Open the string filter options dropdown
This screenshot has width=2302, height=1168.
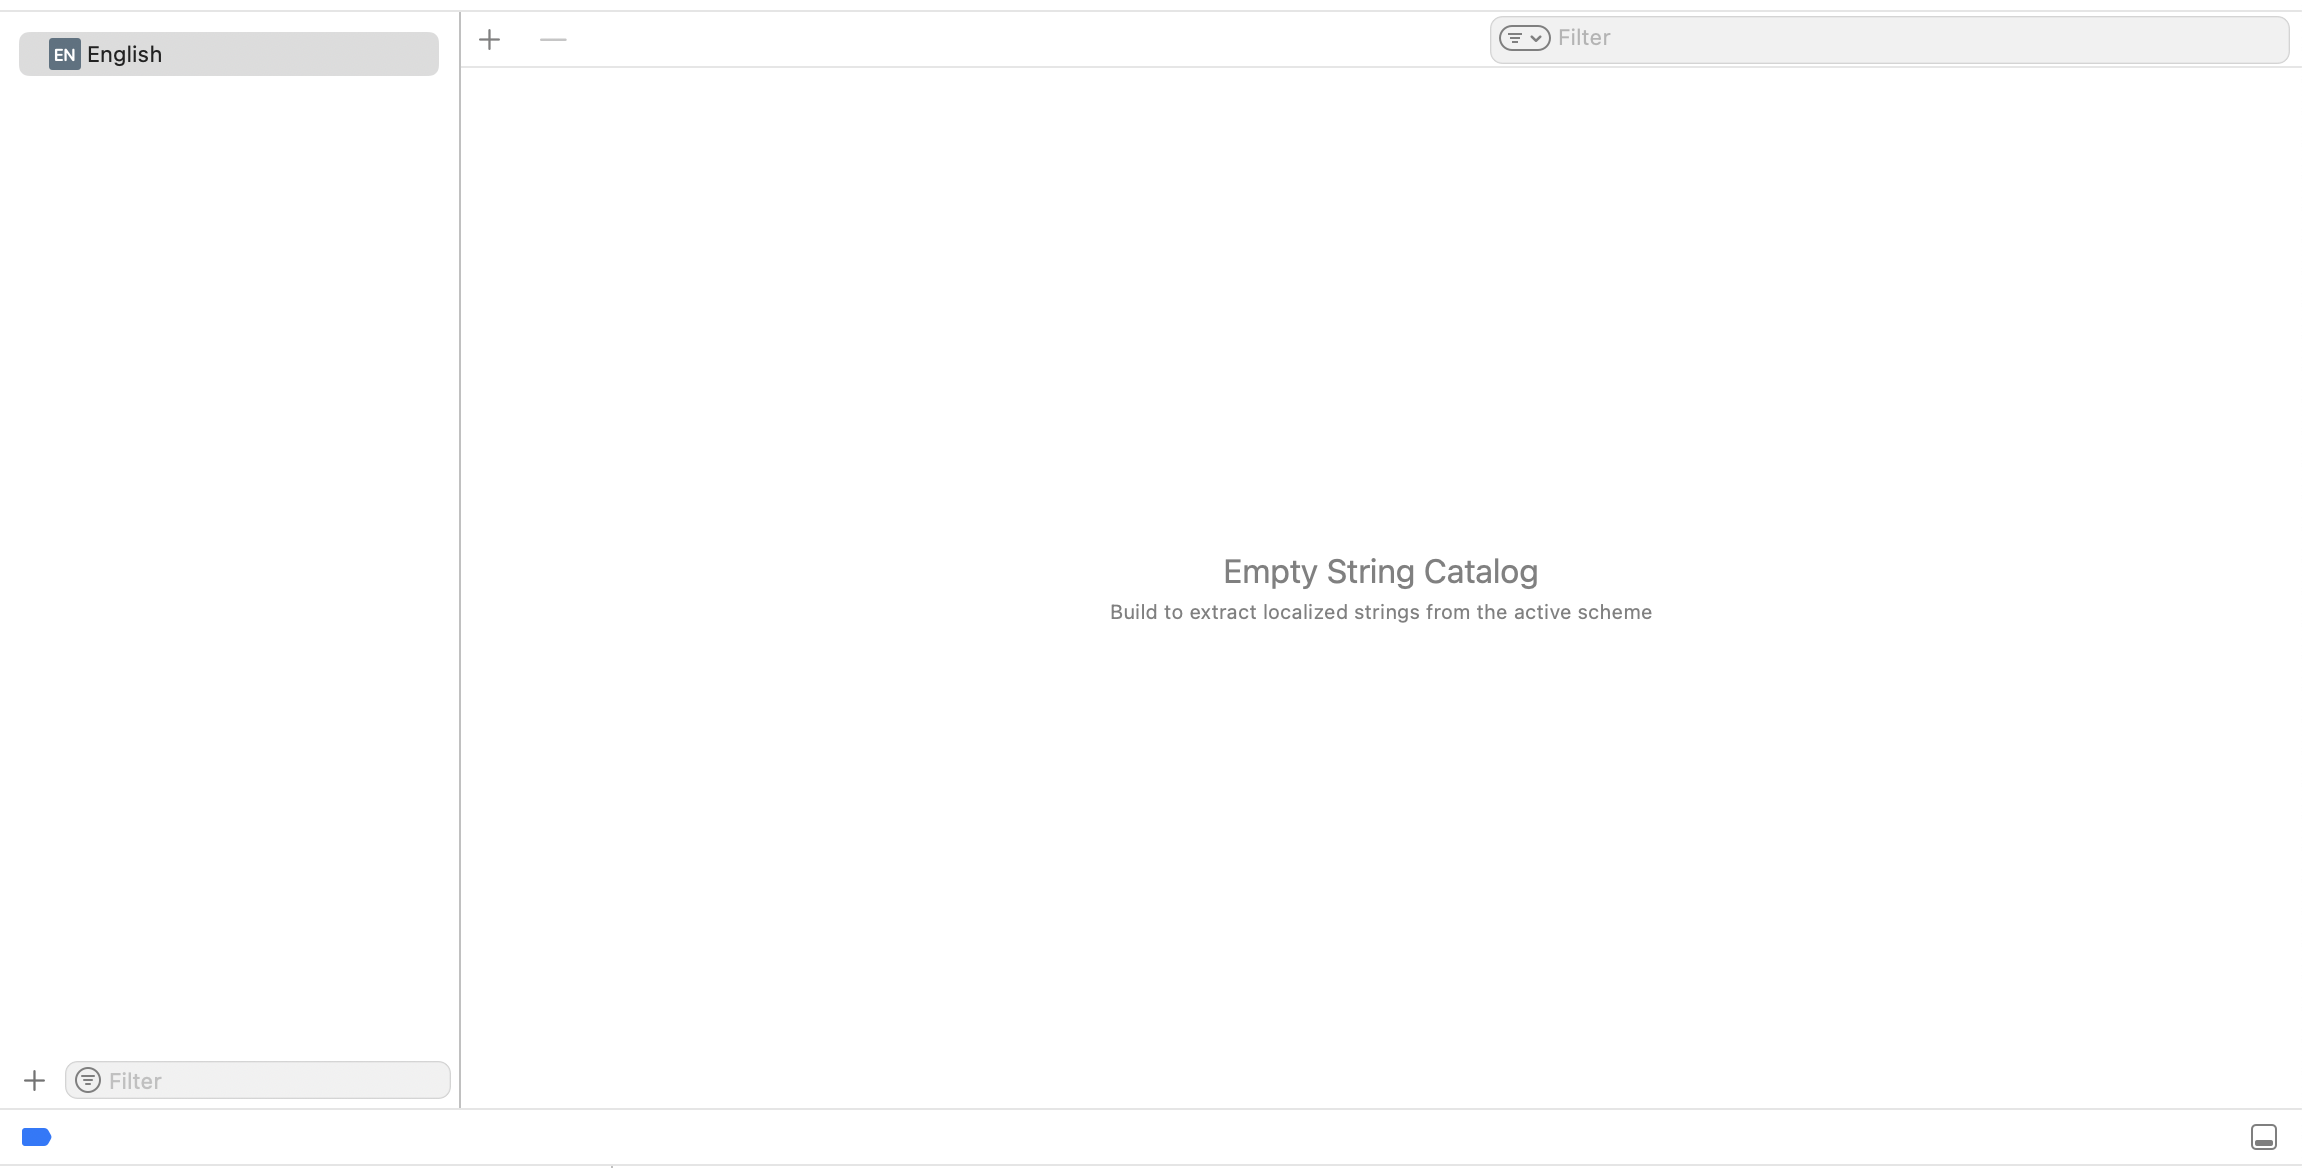[1524, 38]
